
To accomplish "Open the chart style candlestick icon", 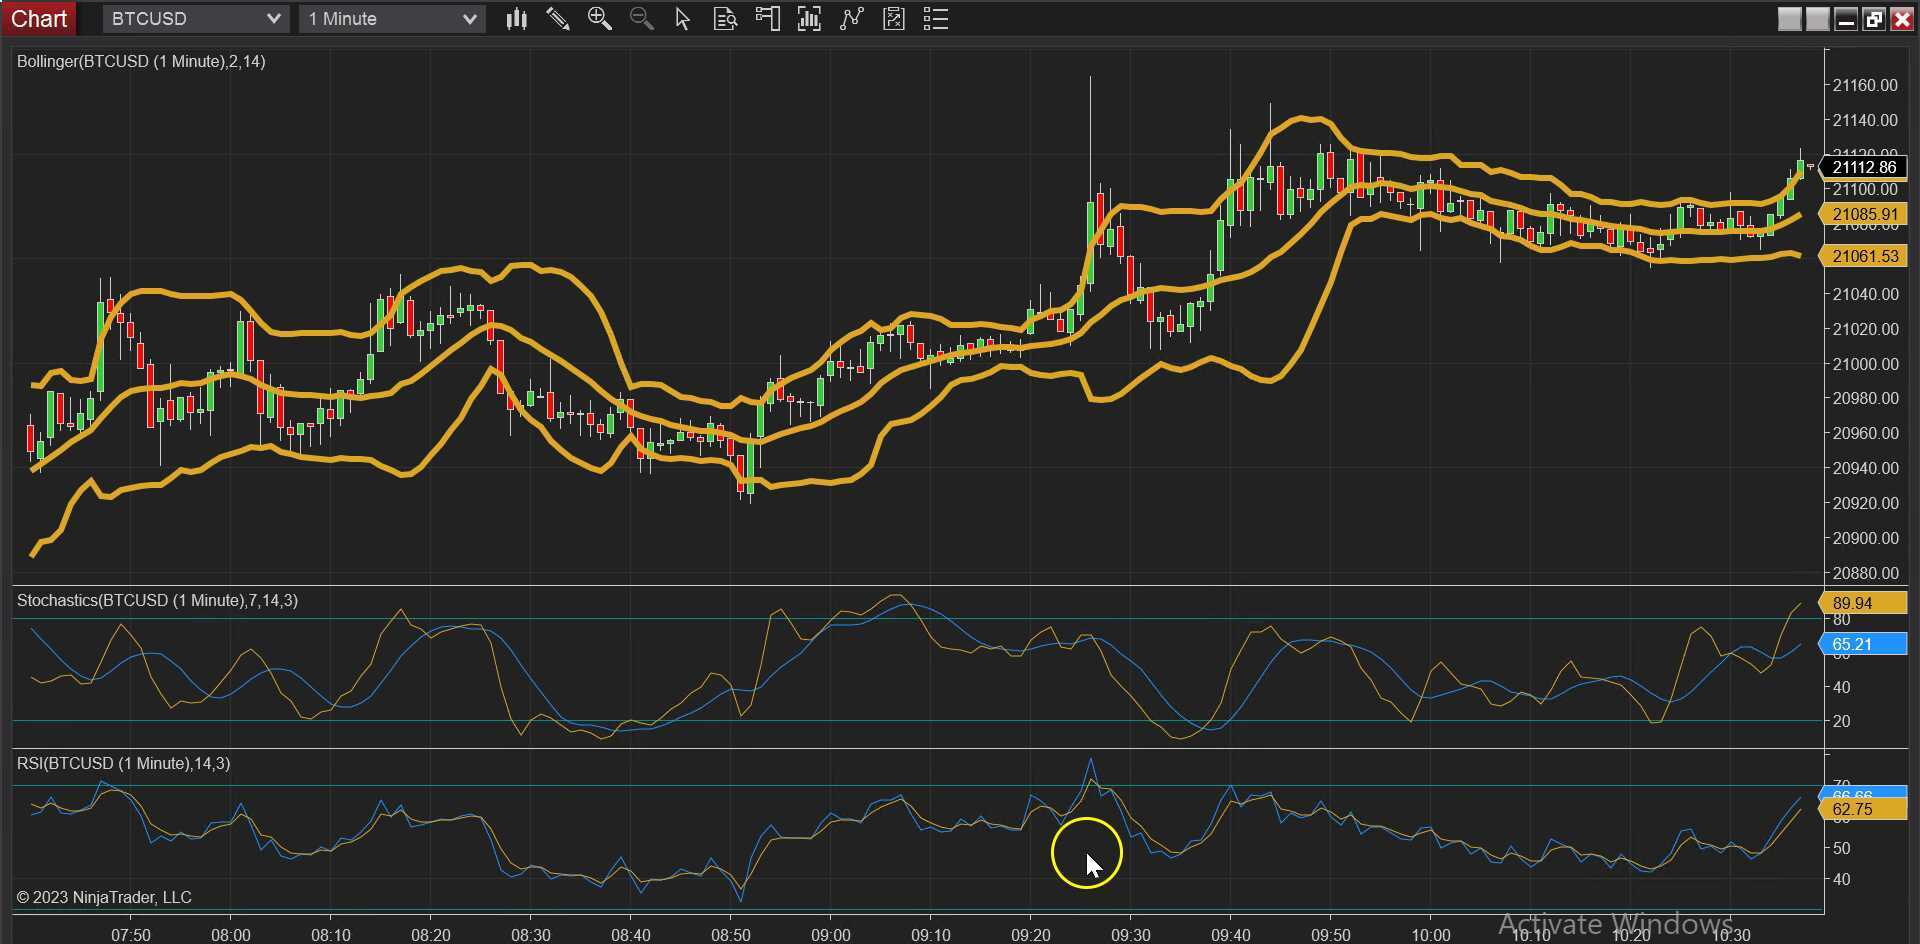I will coord(516,19).
